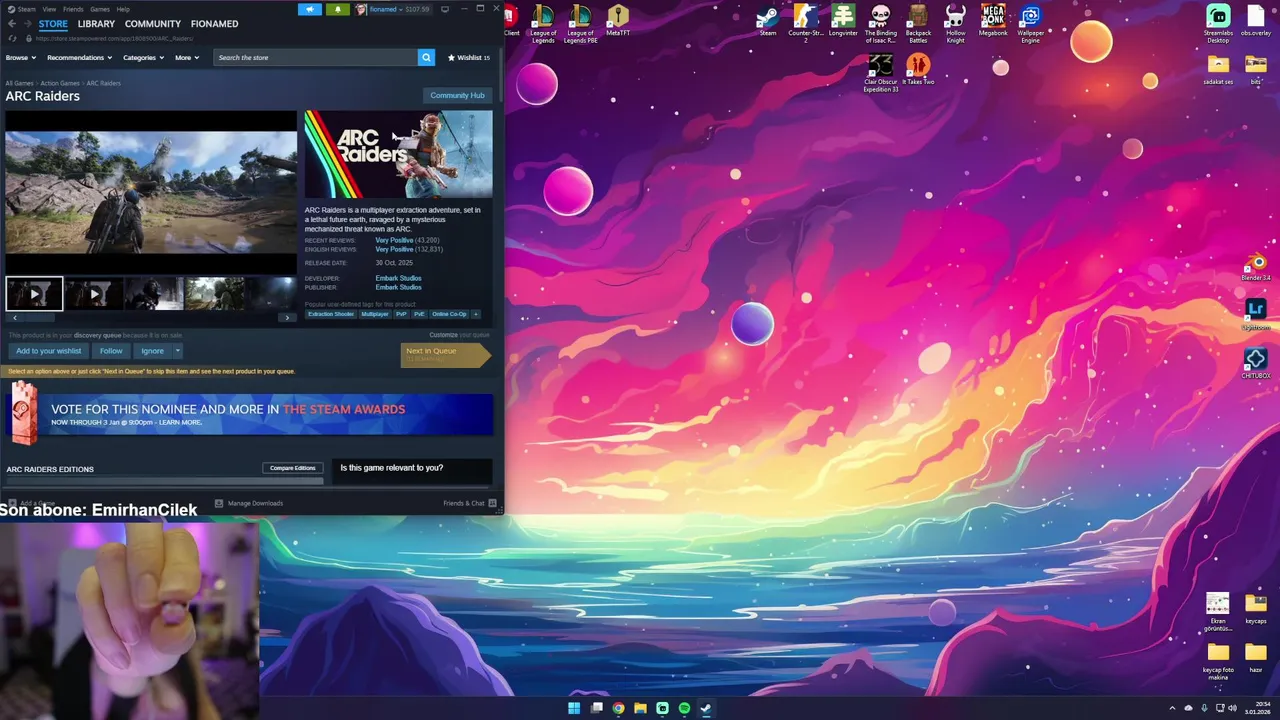Image resolution: width=1280 pixels, height=720 pixels.
Task: Open the Wishlist link
Action: [x=469, y=57]
